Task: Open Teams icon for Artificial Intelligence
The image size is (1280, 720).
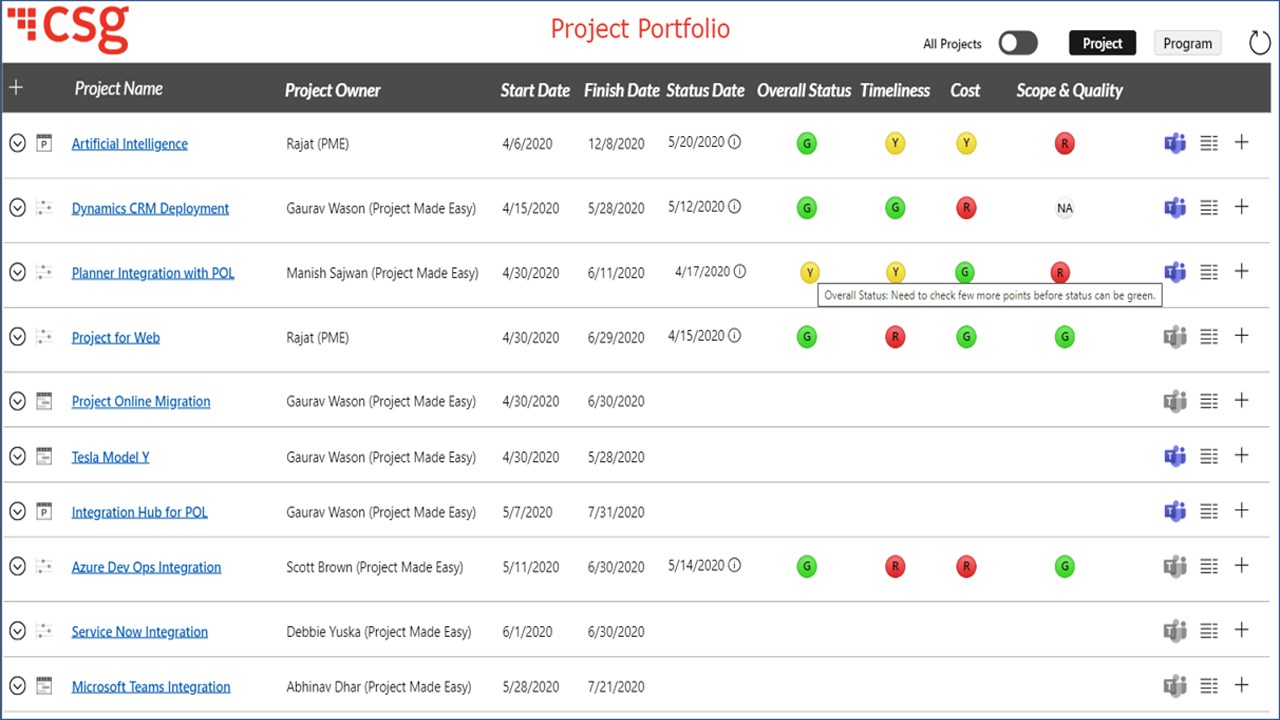Action: pyautogui.click(x=1175, y=143)
